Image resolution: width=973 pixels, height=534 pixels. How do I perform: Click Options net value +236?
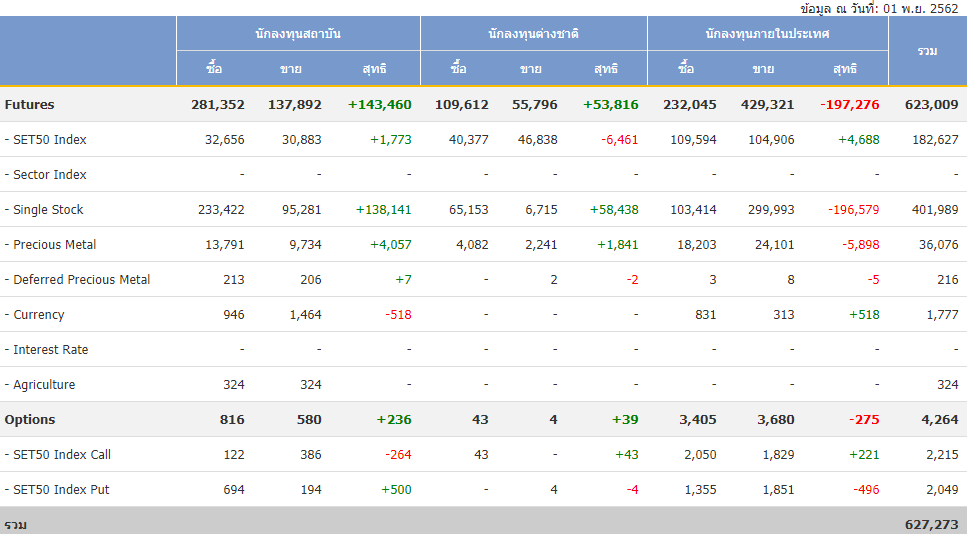(394, 419)
